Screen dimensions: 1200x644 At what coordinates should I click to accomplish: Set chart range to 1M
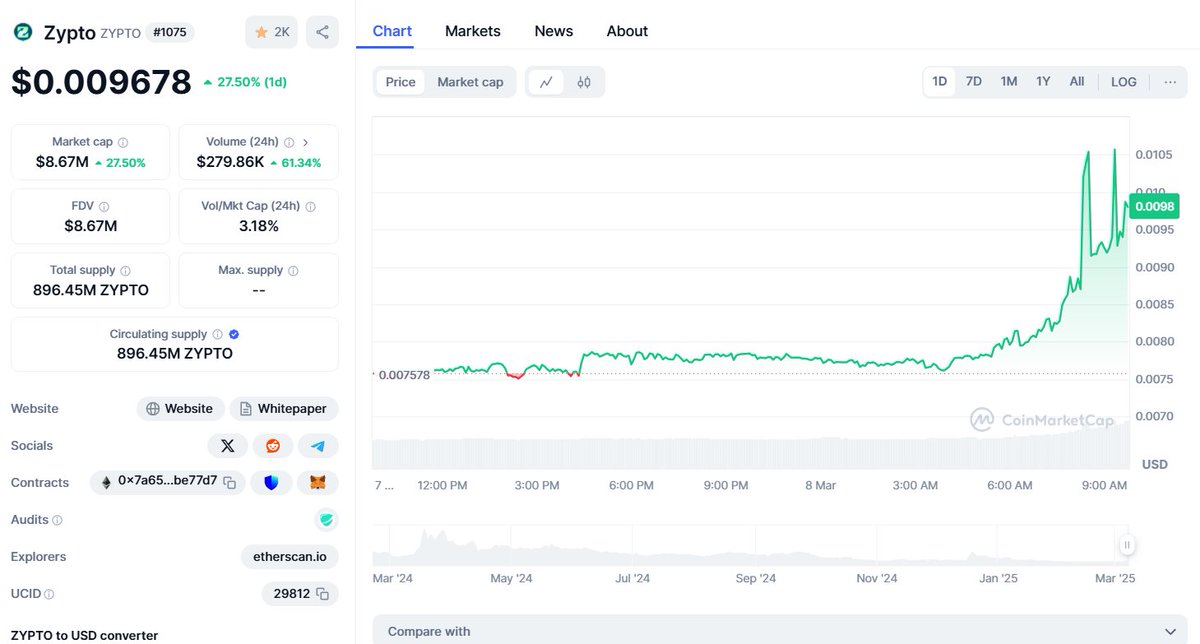click(1009, 82)
